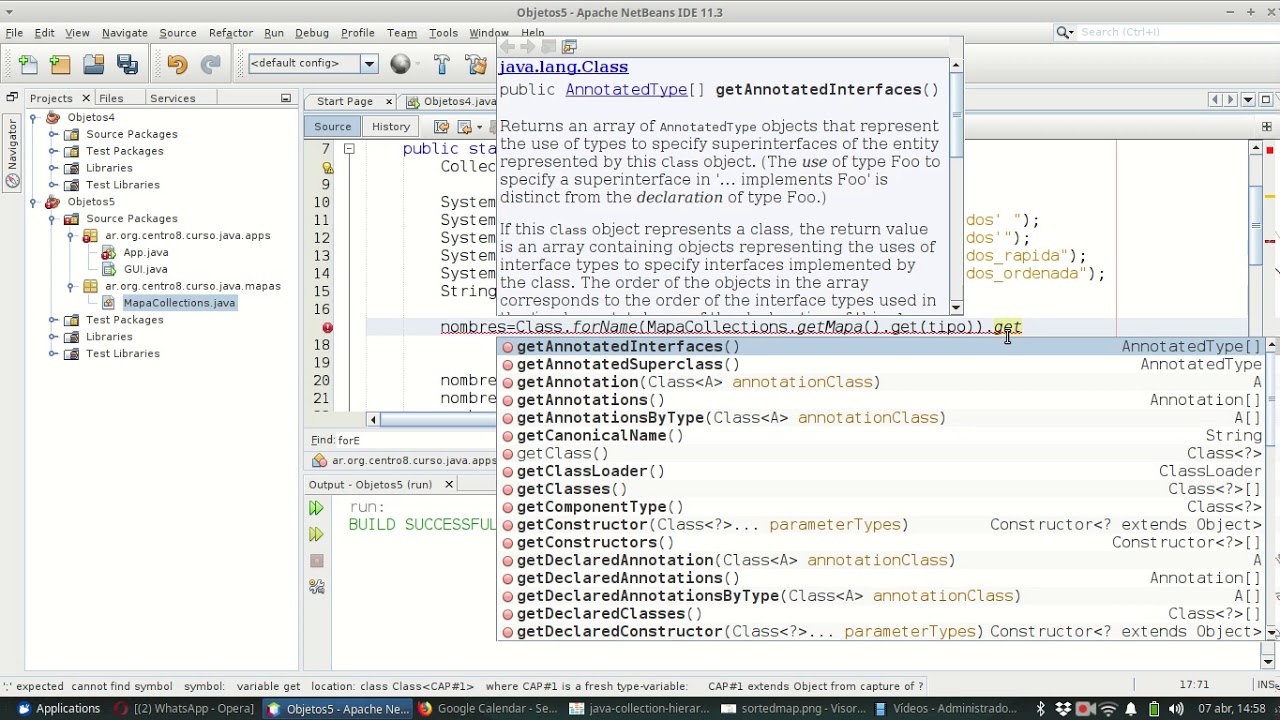Collapse Objetos5 Source Packages node
Screen dimensions: 1280x720
pos(53,218)
